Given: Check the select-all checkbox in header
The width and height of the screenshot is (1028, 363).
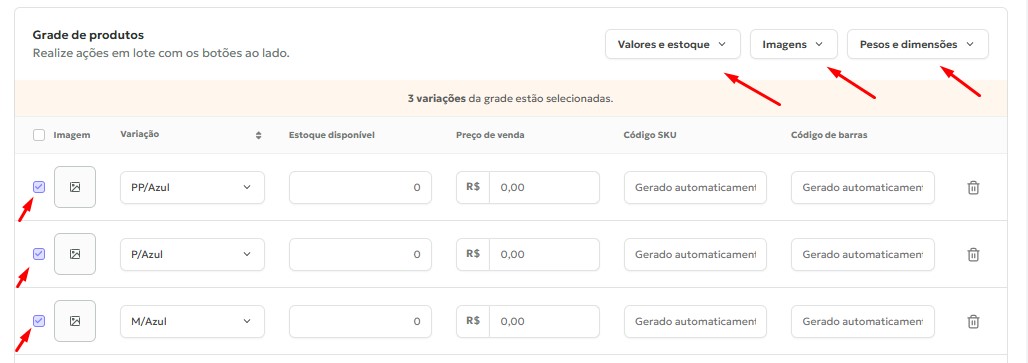Looking at the screenshot, I should point(39,135).
